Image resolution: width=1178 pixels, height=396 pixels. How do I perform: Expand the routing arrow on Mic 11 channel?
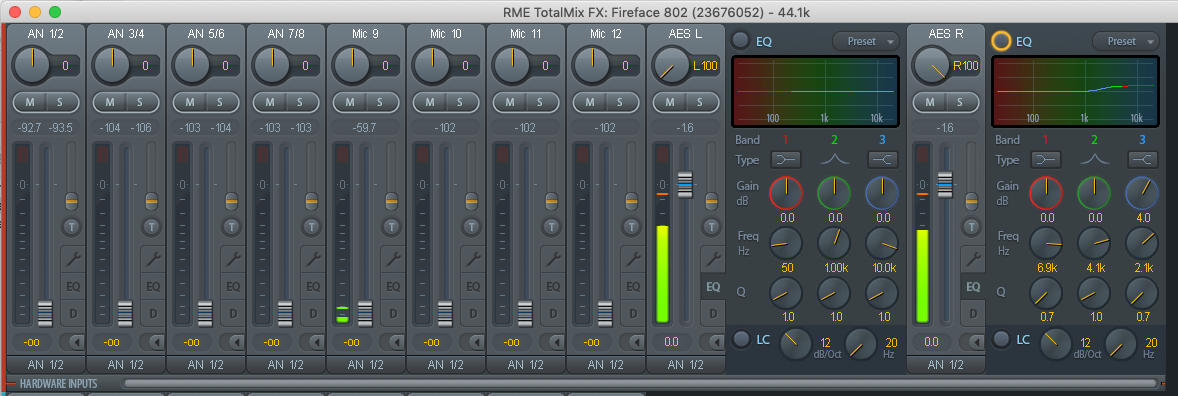(552, 342)
